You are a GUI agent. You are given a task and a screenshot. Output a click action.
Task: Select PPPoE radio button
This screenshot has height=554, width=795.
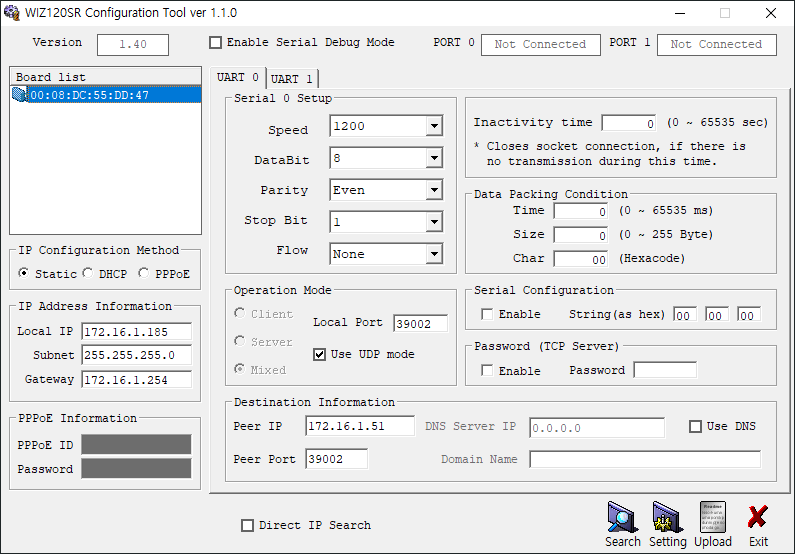143,273
